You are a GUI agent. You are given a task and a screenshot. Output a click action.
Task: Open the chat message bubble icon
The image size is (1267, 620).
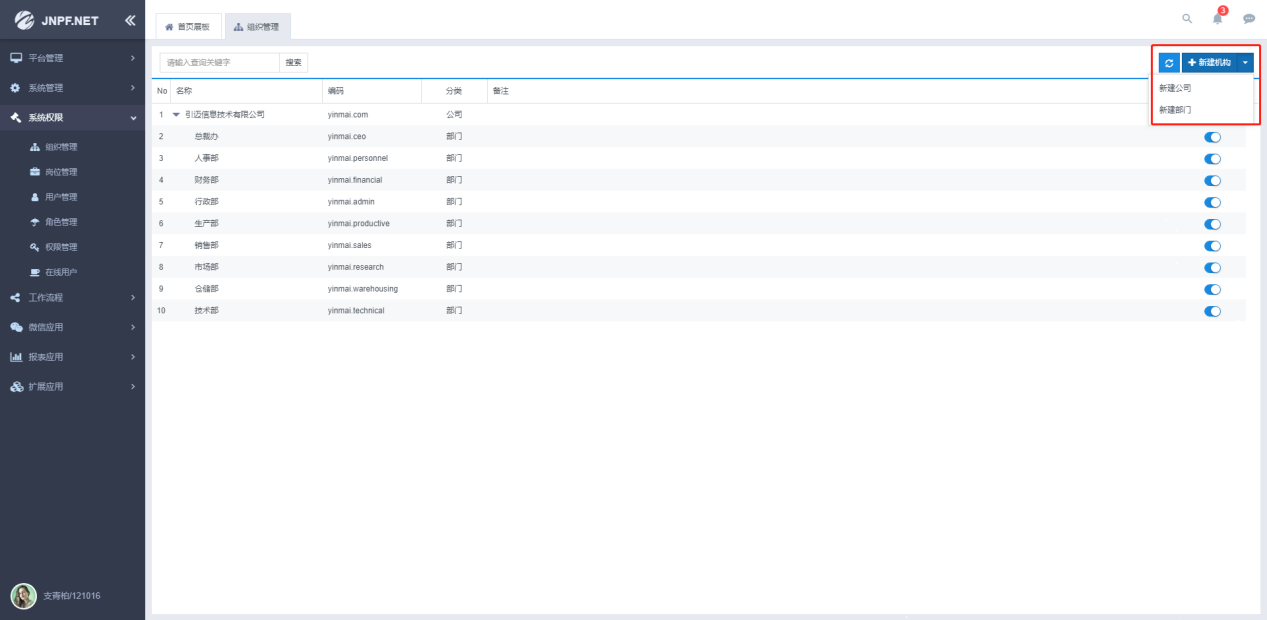[x=1248, y=18]
